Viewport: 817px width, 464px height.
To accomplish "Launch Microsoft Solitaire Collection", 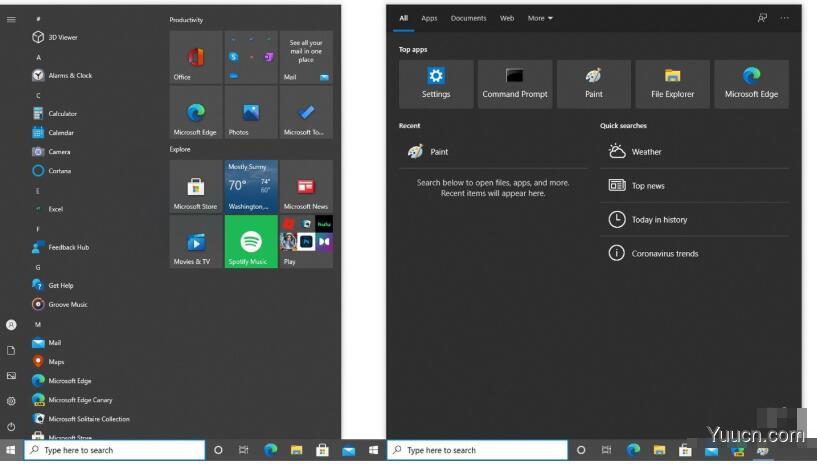I will (x=80, y=419).
